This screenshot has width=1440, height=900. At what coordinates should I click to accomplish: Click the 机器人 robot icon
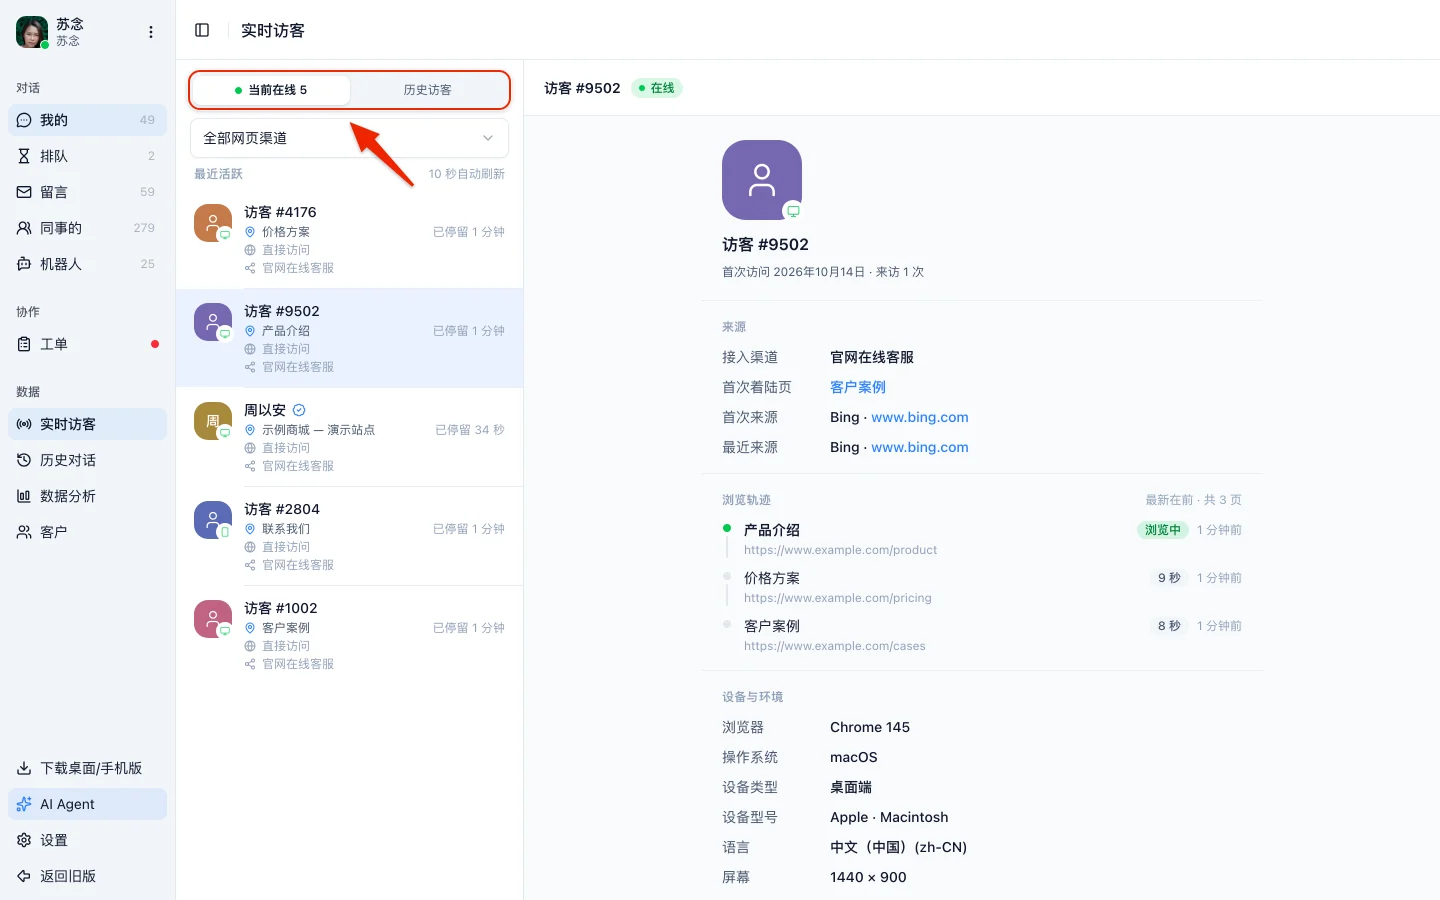(x=24, y=264)
